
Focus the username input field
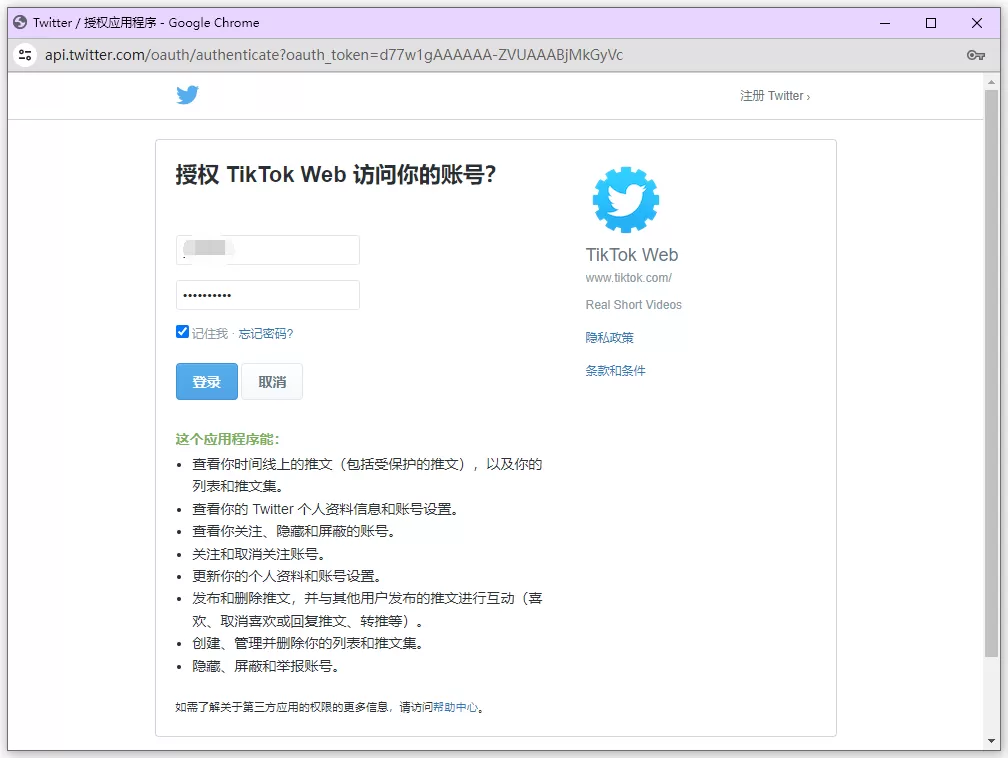267,249
